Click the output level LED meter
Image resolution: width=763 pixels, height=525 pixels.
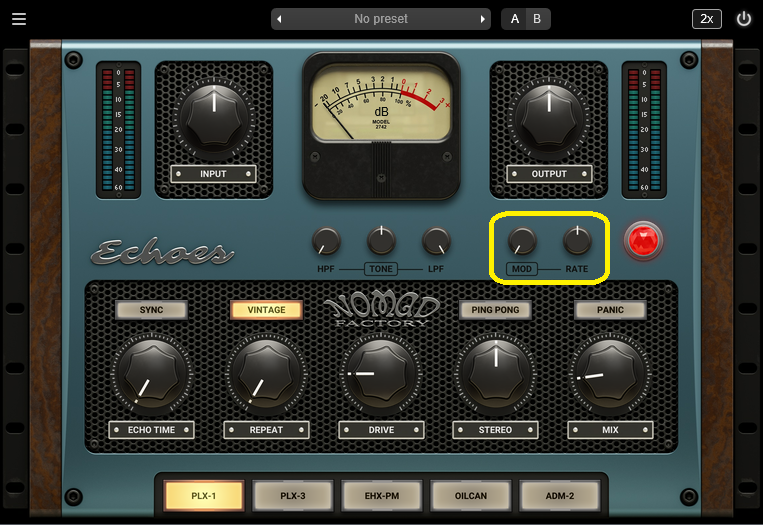[644, 130]
